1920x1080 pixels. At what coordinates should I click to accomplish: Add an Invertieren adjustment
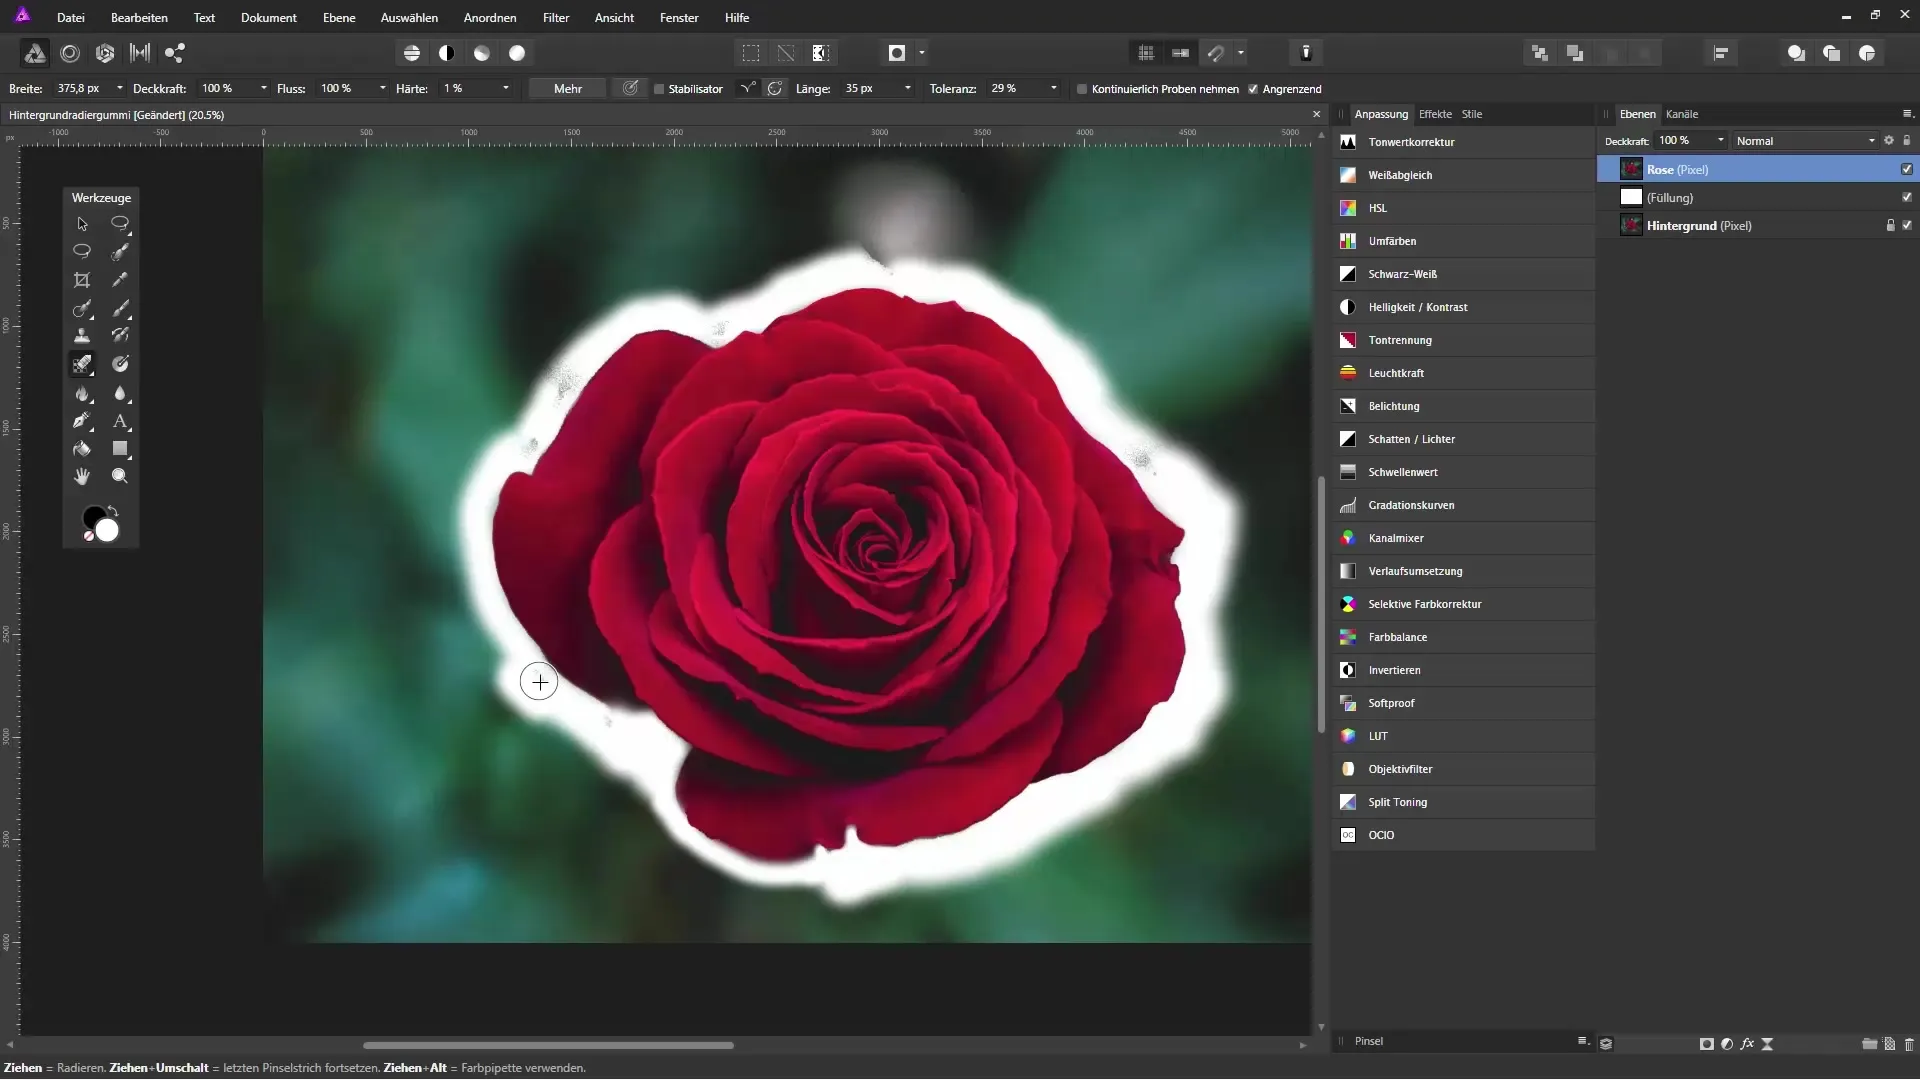point(1465,670)
